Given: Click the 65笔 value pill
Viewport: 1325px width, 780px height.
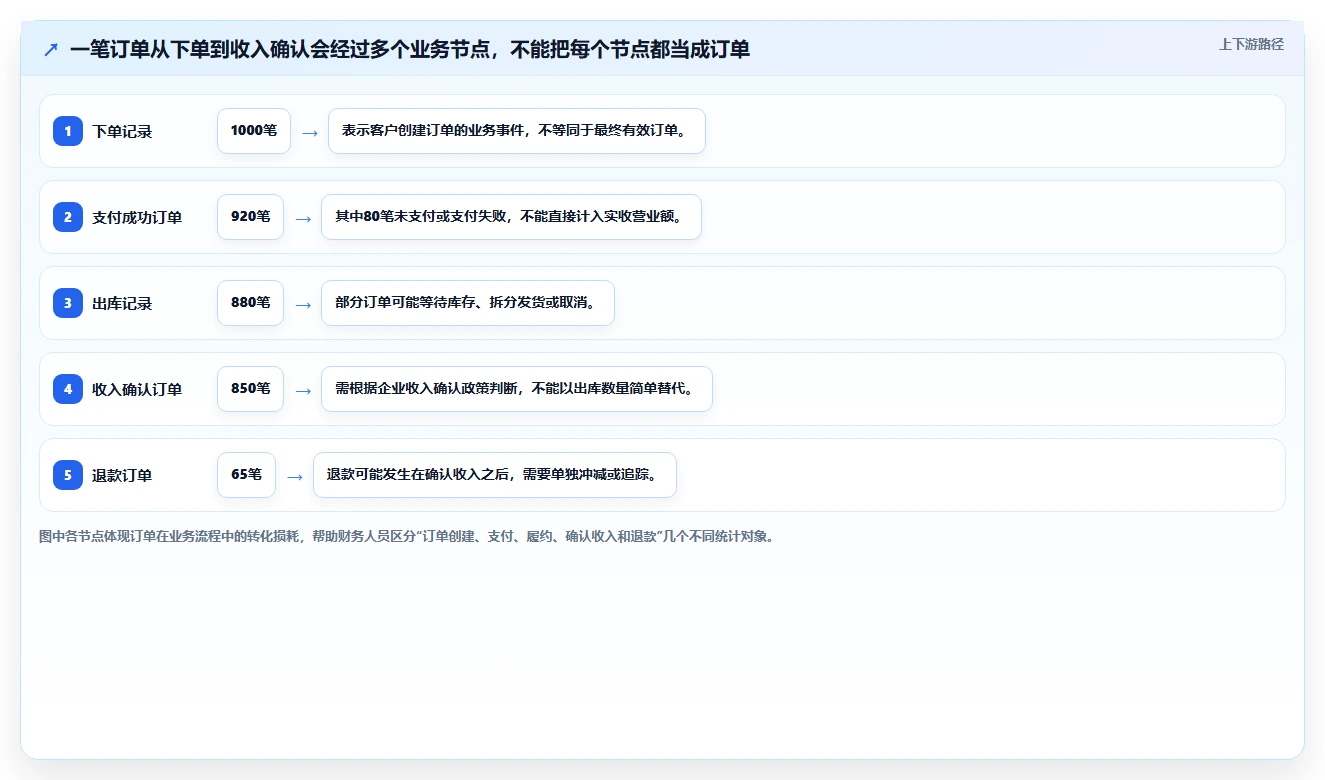Looking at the screenshot, I should (x=246, y=475).
